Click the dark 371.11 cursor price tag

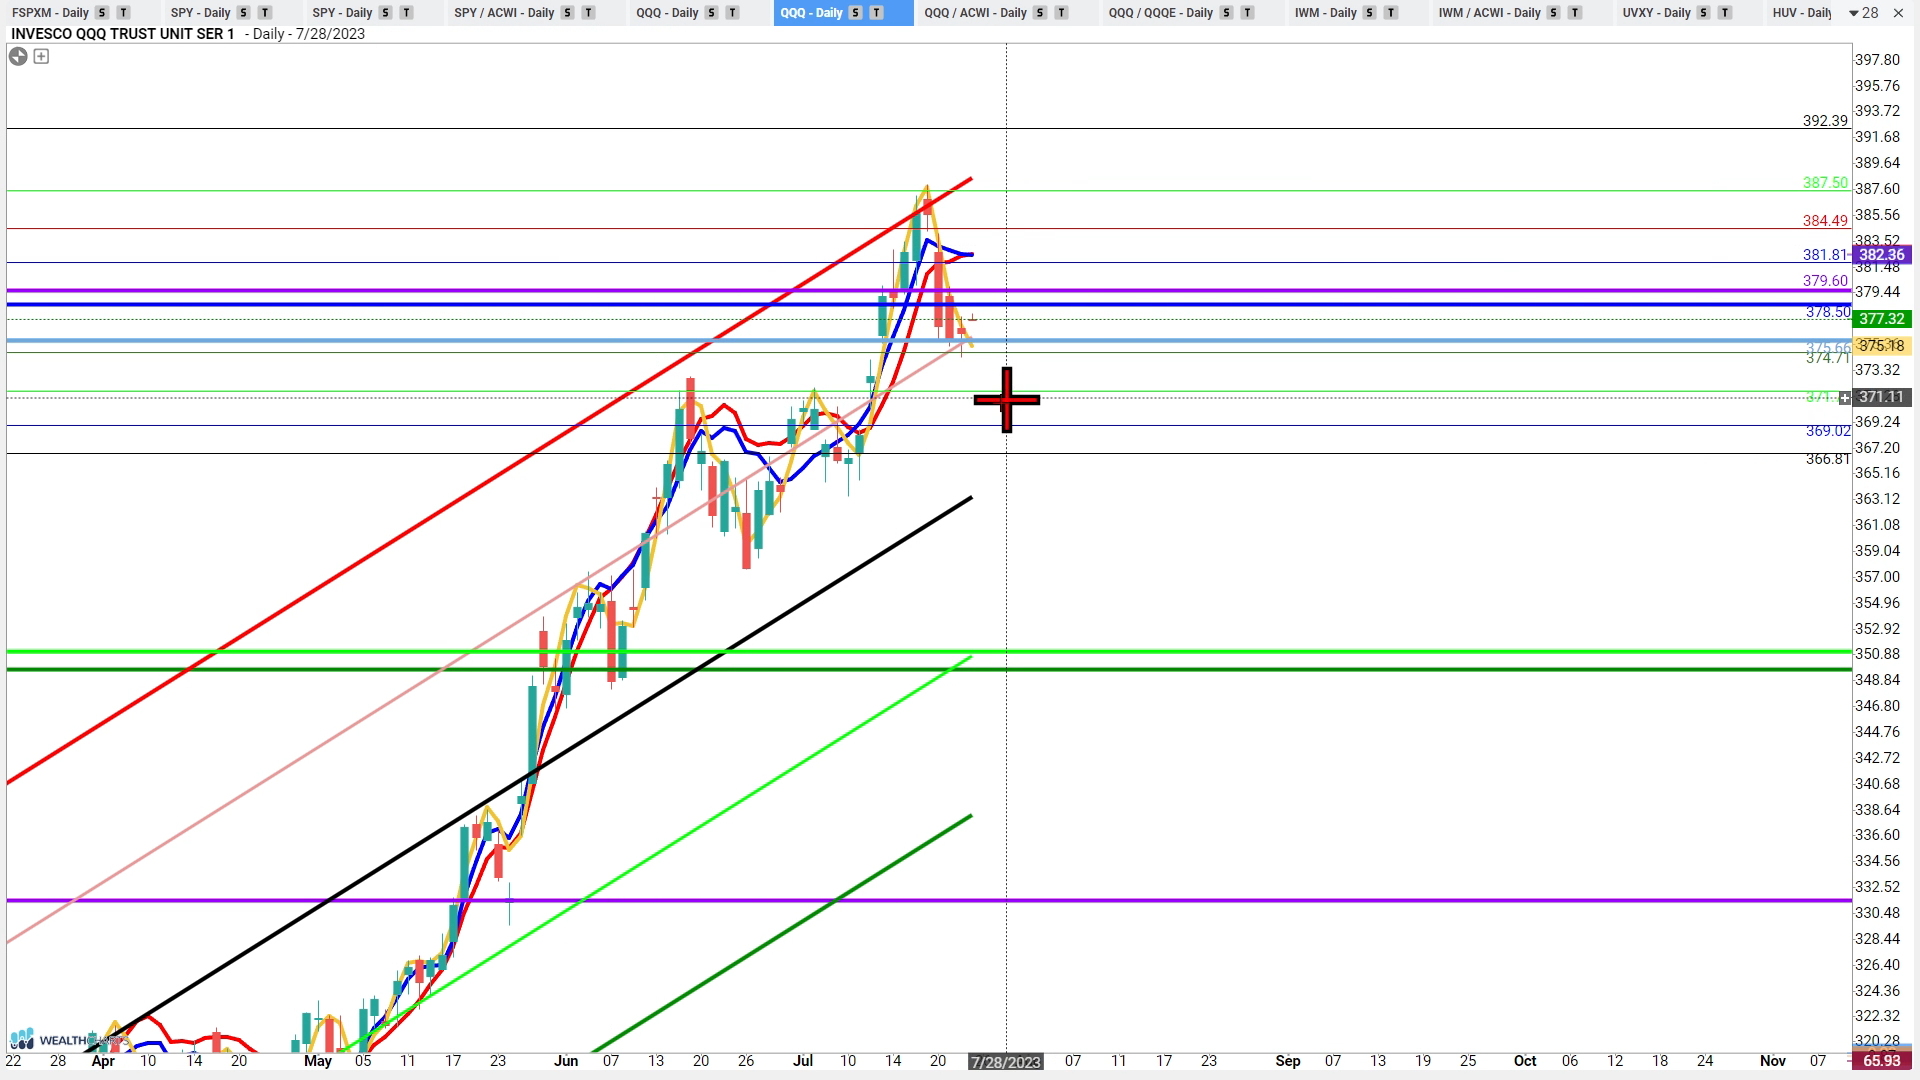pos(1882,398)
